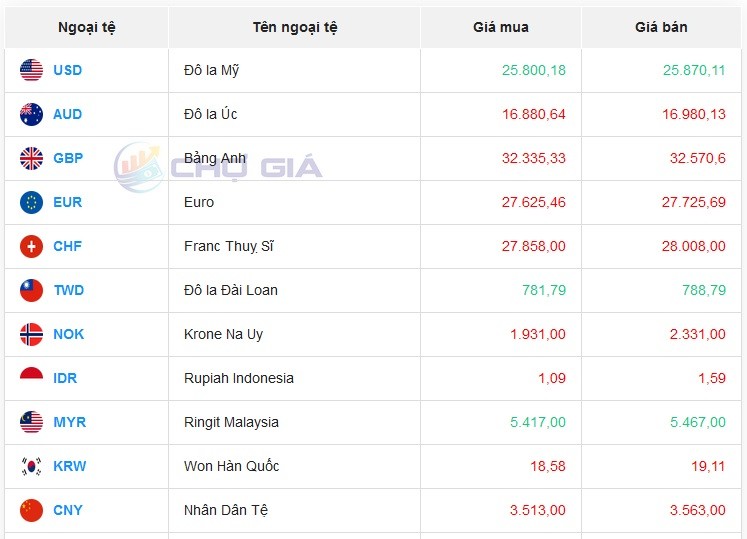
Task: Click the Chợ Giá watermark logo
Action: pyautogui.click(x=218, y=167)
